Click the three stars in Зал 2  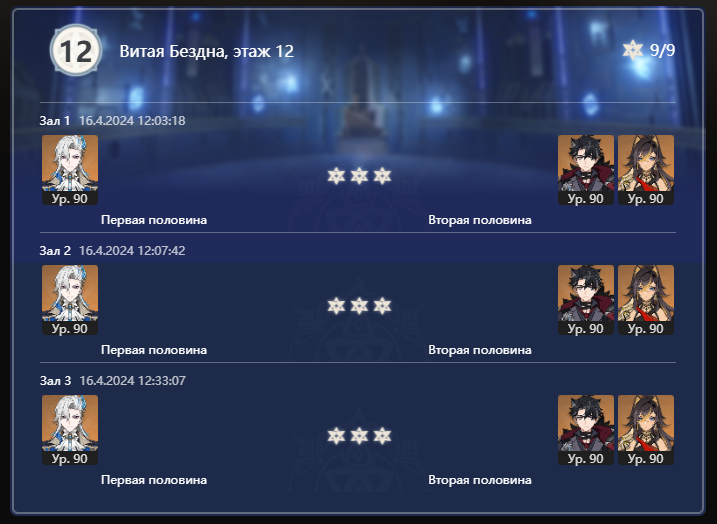pos(359,306)
